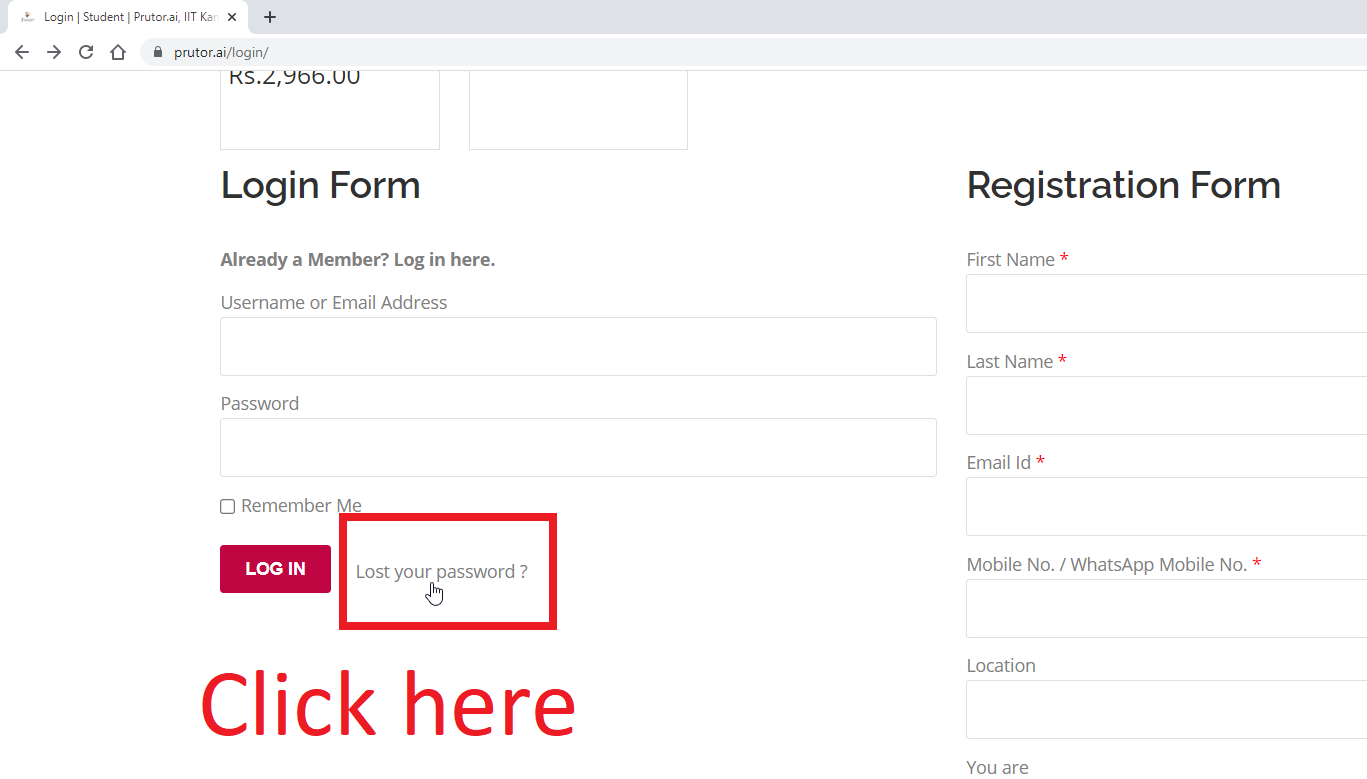Click the Last Name input box
The height and width of the screenshot is (779, 1367).
[1166, 406]
